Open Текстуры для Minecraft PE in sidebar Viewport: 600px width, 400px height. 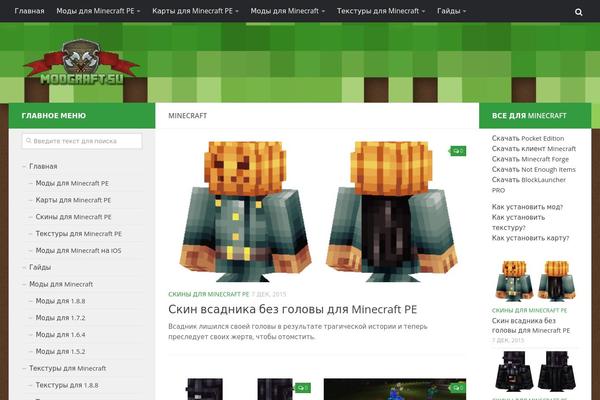(78, 233)
